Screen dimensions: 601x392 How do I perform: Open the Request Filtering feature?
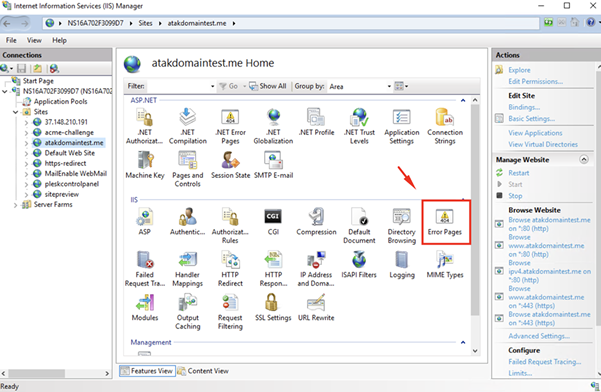pyautogui.click(x=230, y=312)
